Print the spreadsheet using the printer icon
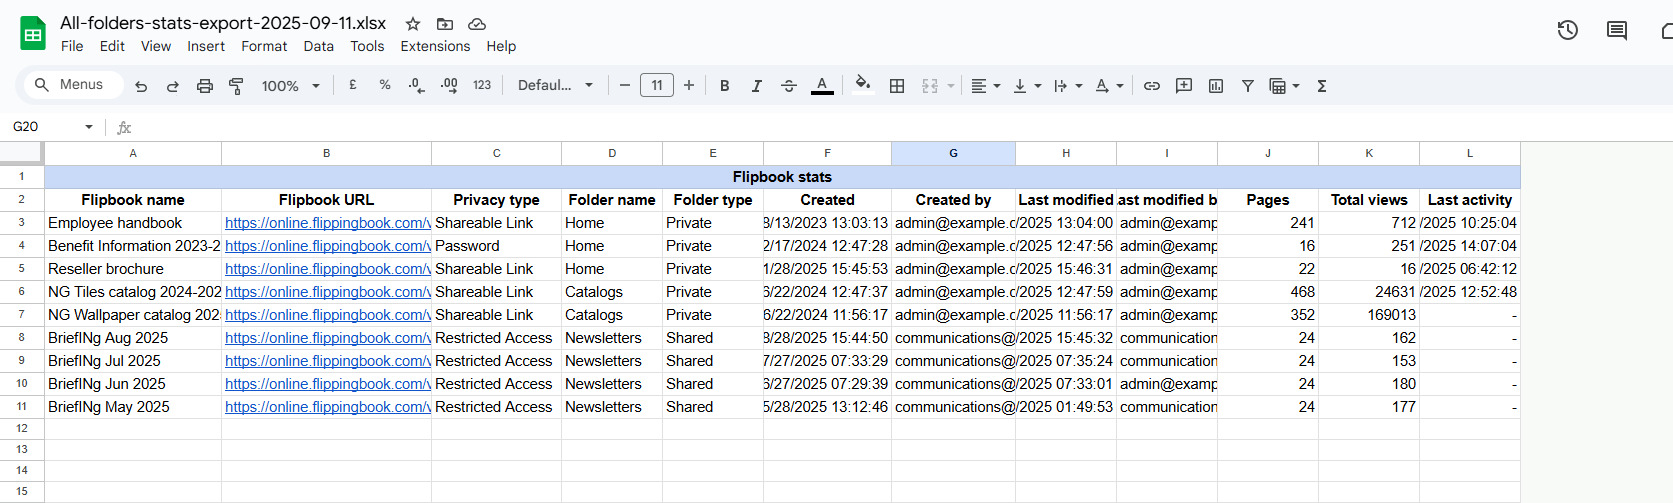Screen dimensions: 1673x503 tap(204, 86)
